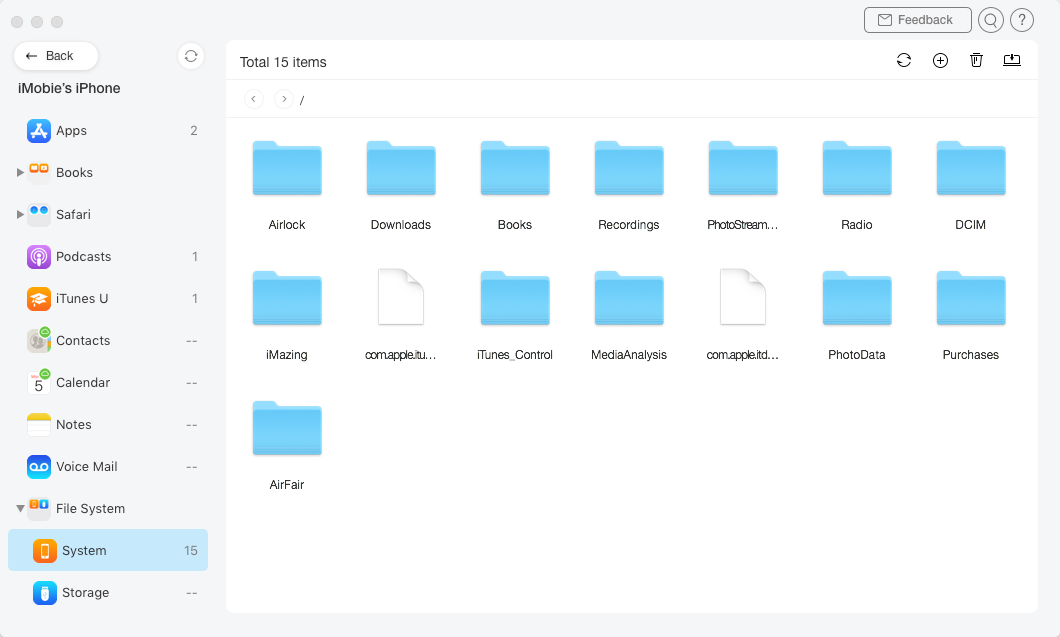Viewport: 1060px width, 637px height.
Task: Select the Purchases folder
Action: pyautogui.click(x=971, y=299)
